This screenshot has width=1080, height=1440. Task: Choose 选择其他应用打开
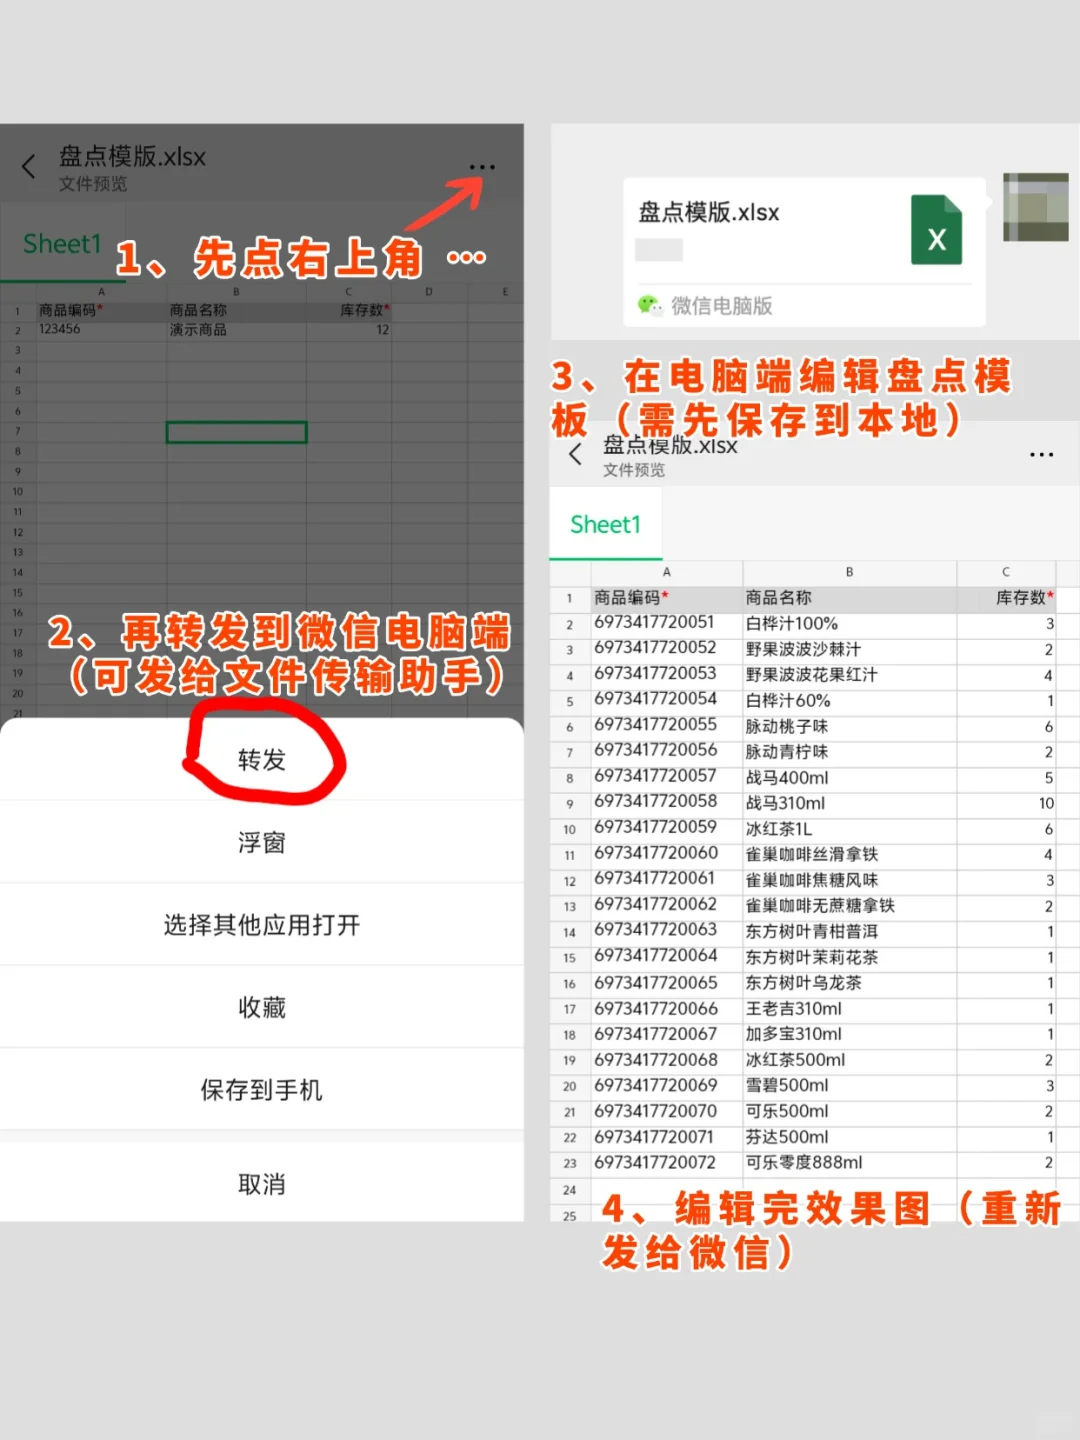pos(262,925)
